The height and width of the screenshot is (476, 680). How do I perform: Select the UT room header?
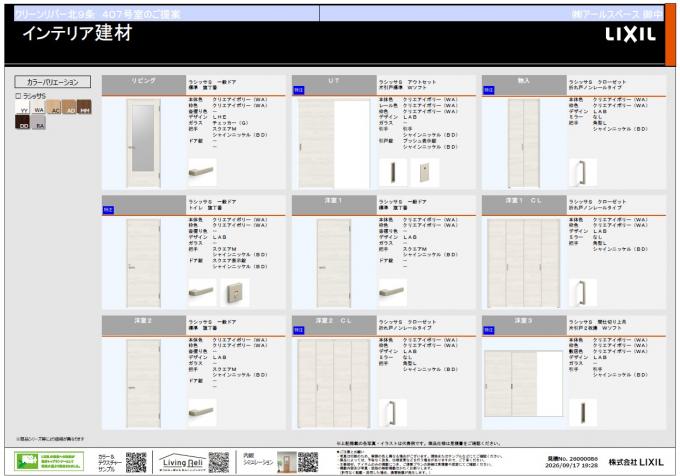[x=334, y=85]
